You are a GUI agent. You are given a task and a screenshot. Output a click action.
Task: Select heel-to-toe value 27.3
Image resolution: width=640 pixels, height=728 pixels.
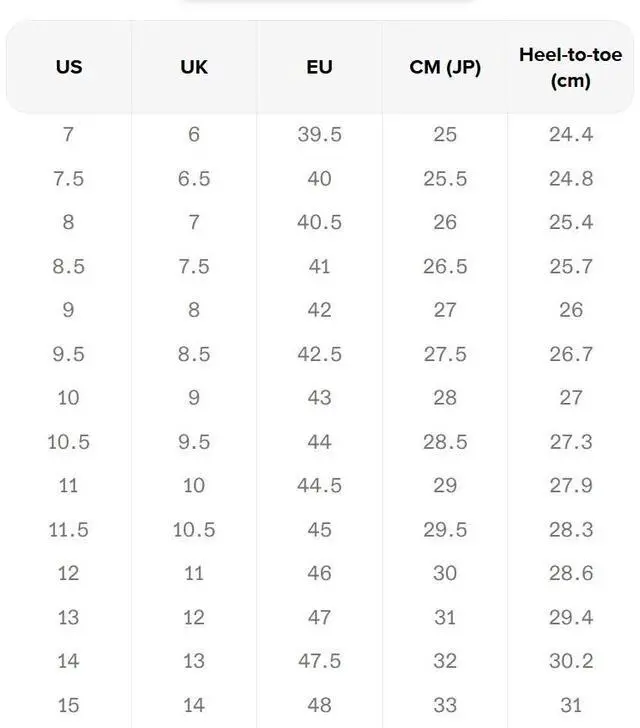point(570,442)
